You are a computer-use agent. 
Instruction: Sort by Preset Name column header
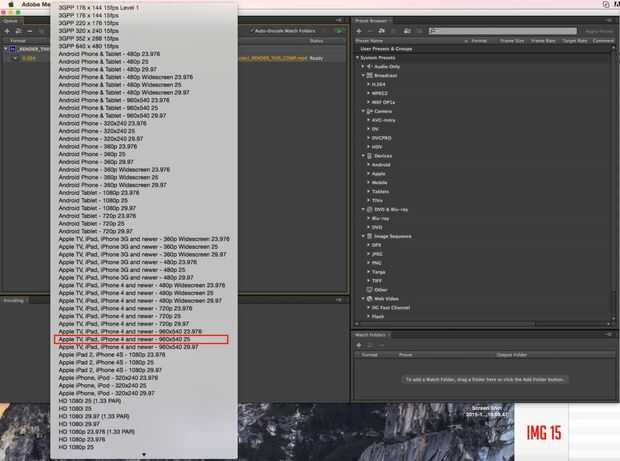[369, 41]
